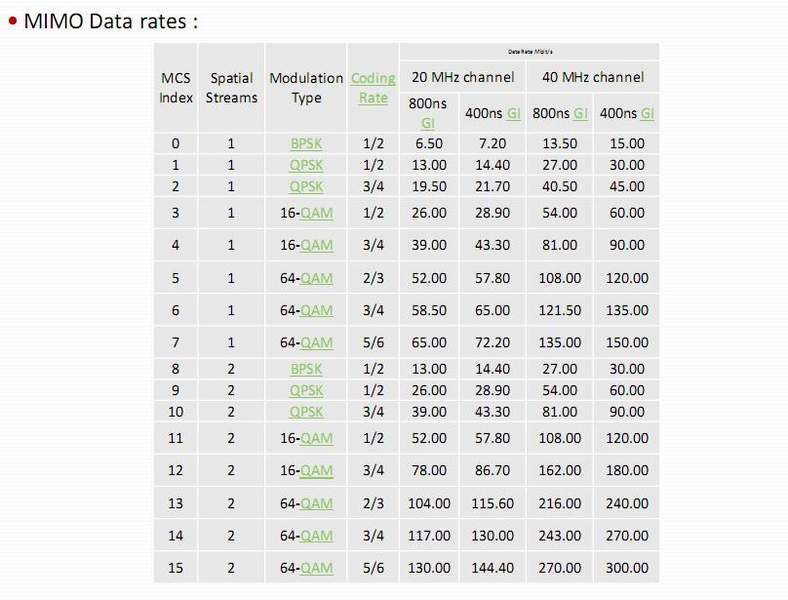Follow GI link beside 40 MHz 400ns
788x600 pixels.
tap(647, 113)
